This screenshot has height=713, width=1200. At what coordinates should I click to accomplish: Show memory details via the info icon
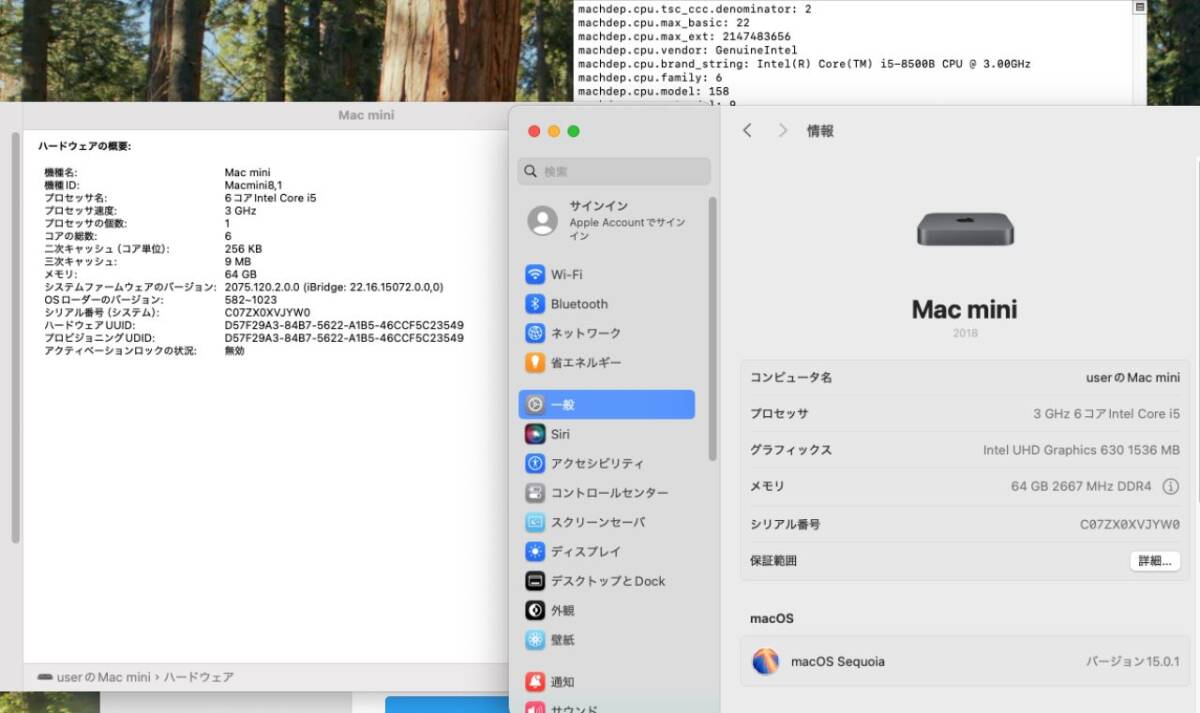coord(1171,487)
